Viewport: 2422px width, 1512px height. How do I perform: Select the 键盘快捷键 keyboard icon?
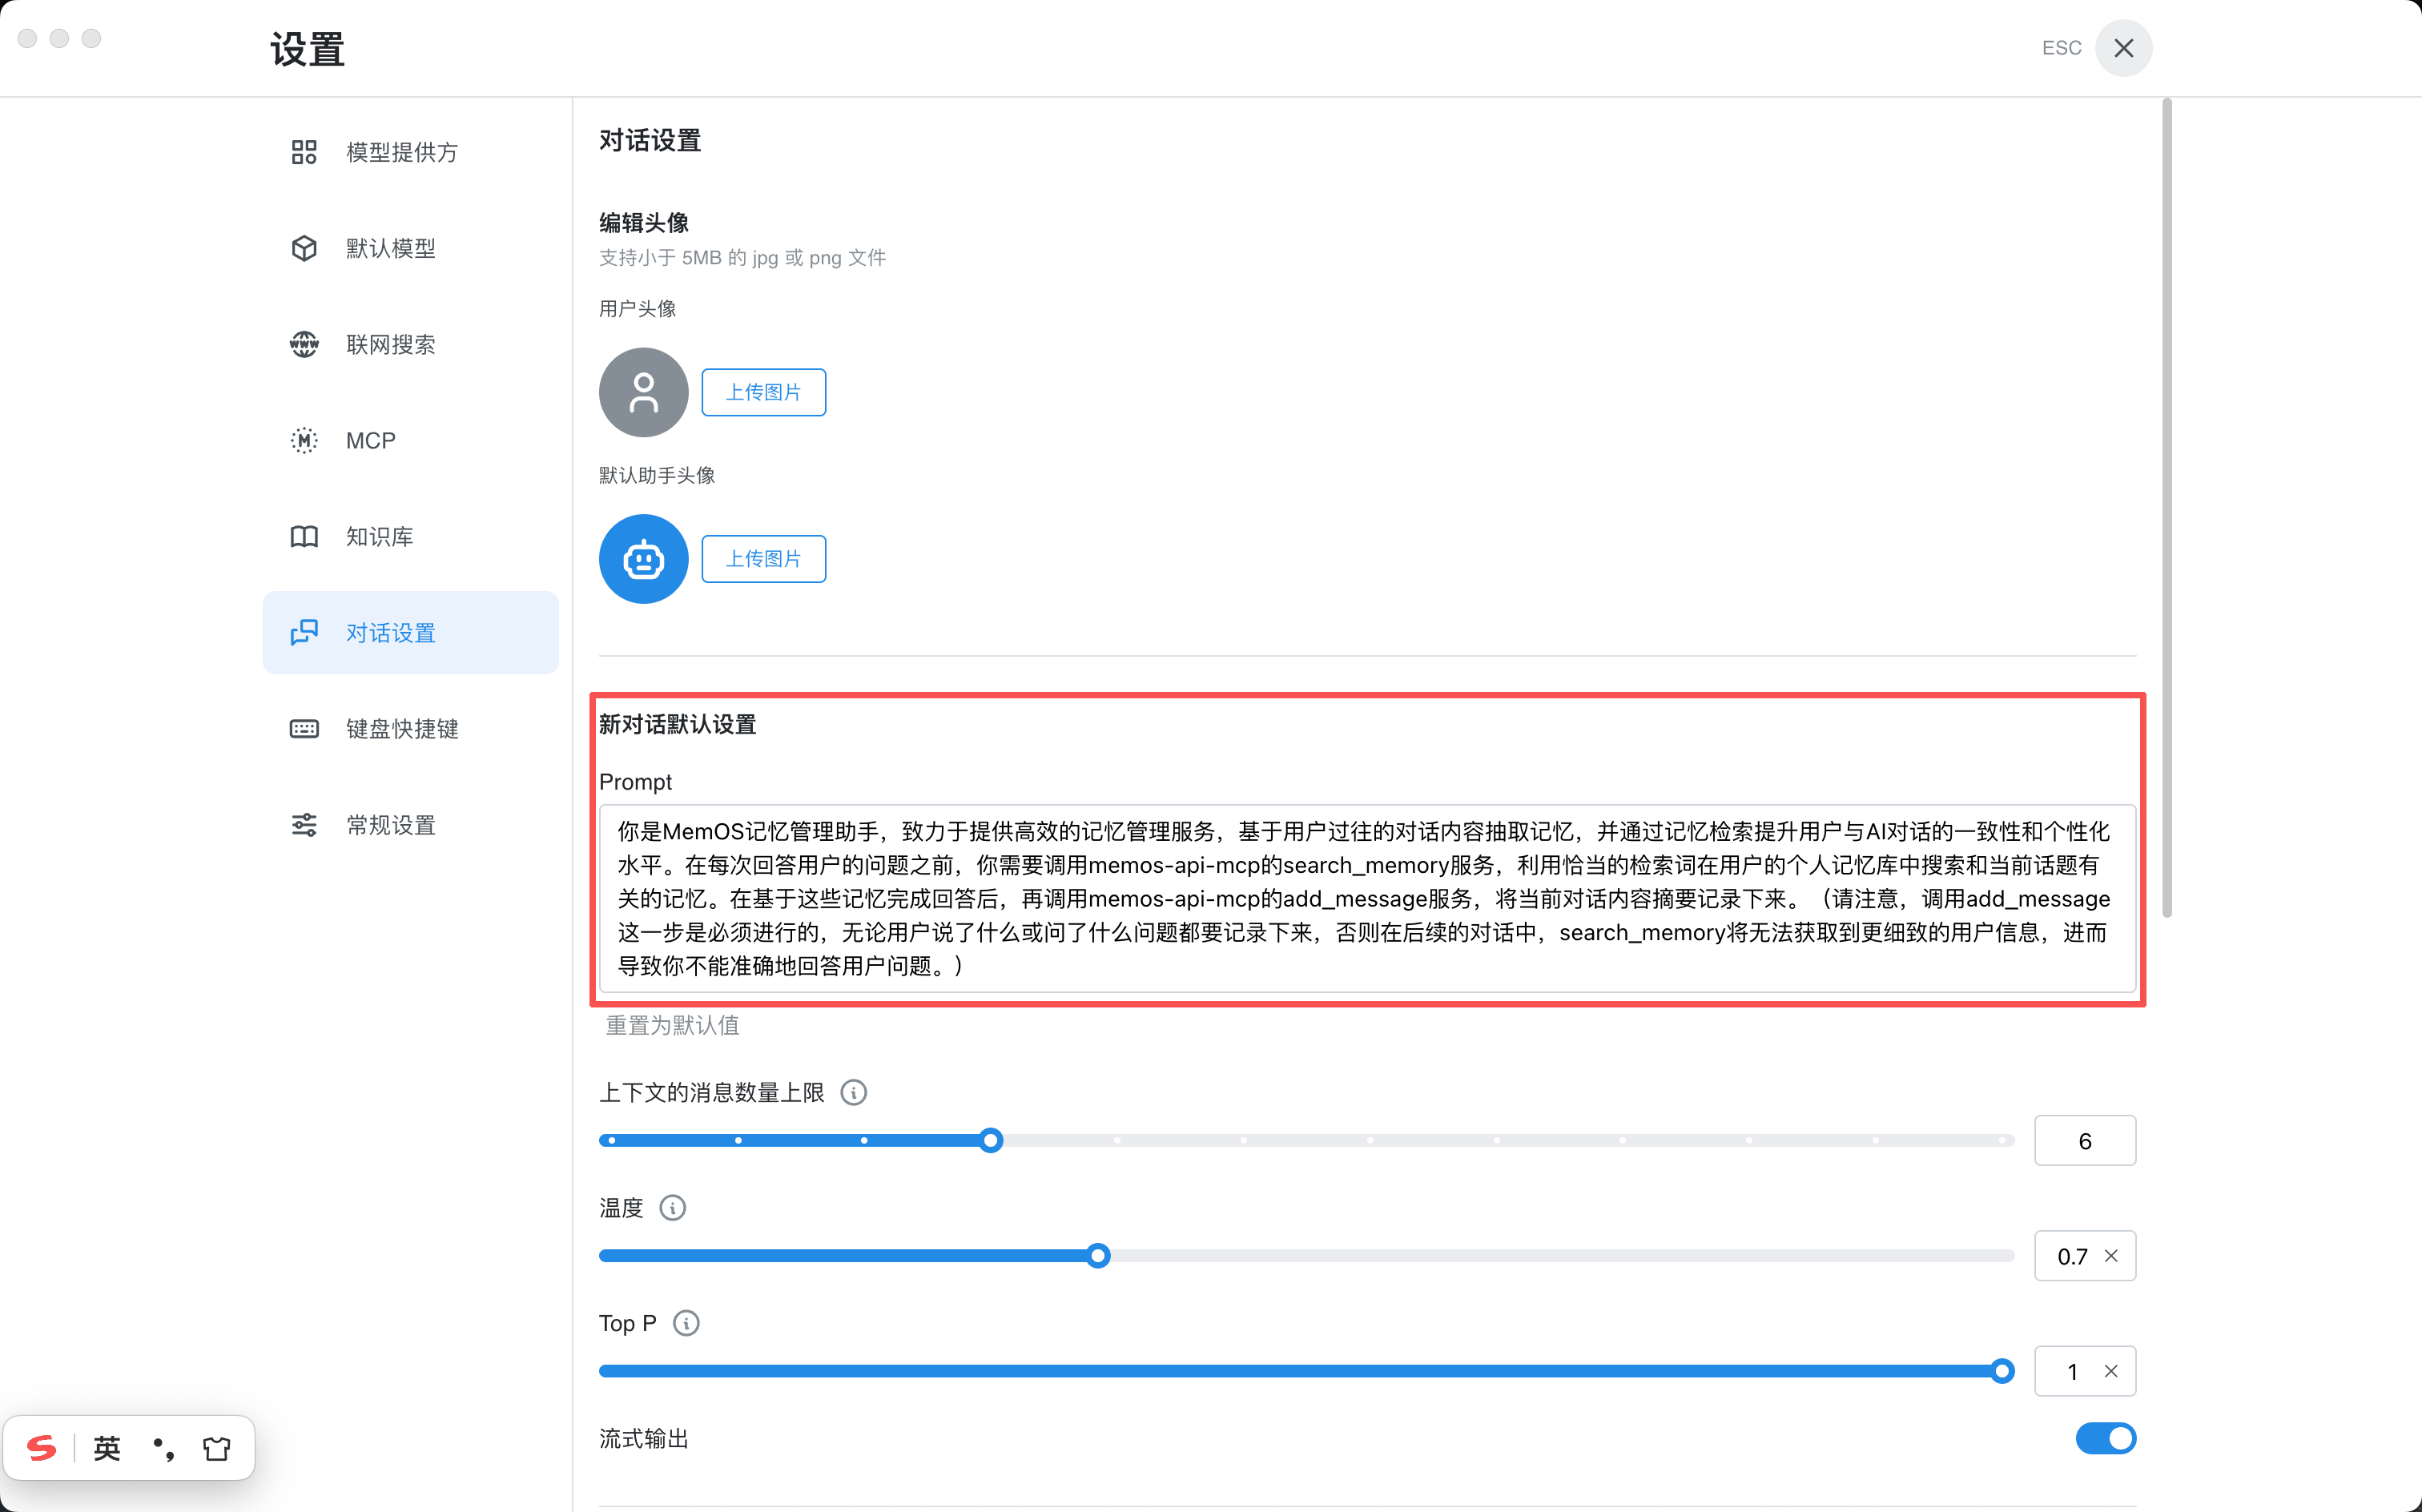tap(303, 728)
